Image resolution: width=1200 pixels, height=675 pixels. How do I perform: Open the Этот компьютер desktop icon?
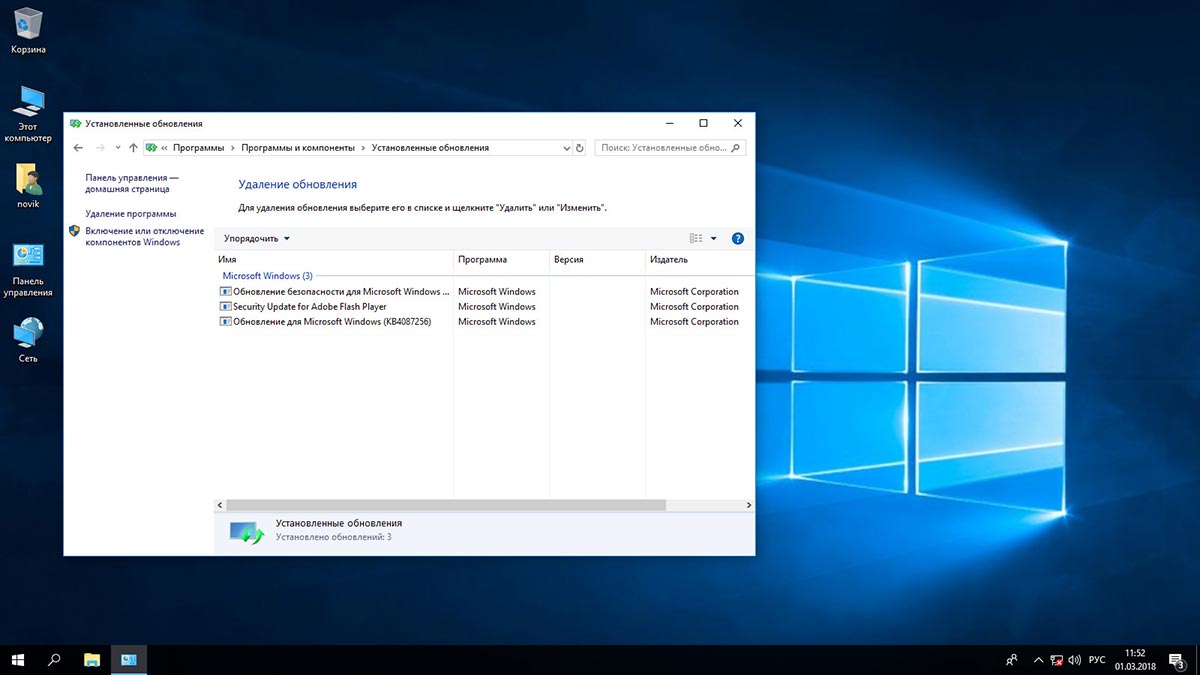click(28, 101)
